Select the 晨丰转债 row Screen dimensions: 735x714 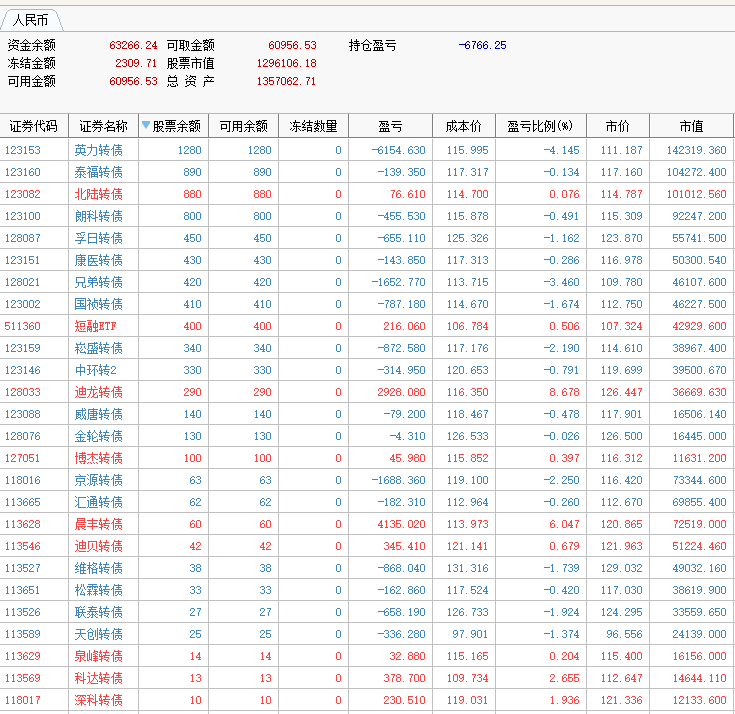point(99,524)
